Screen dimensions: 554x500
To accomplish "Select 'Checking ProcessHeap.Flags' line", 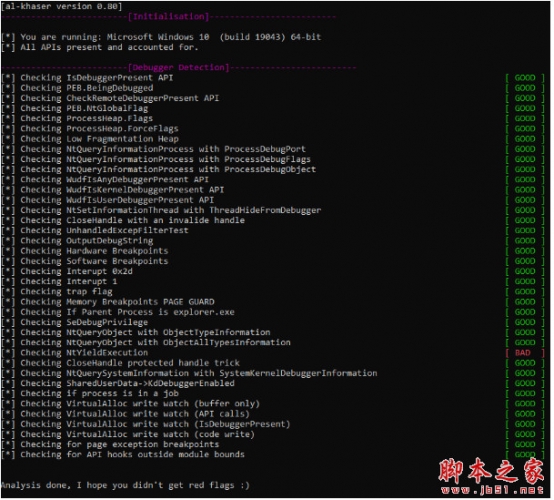I will click(77, 118).
